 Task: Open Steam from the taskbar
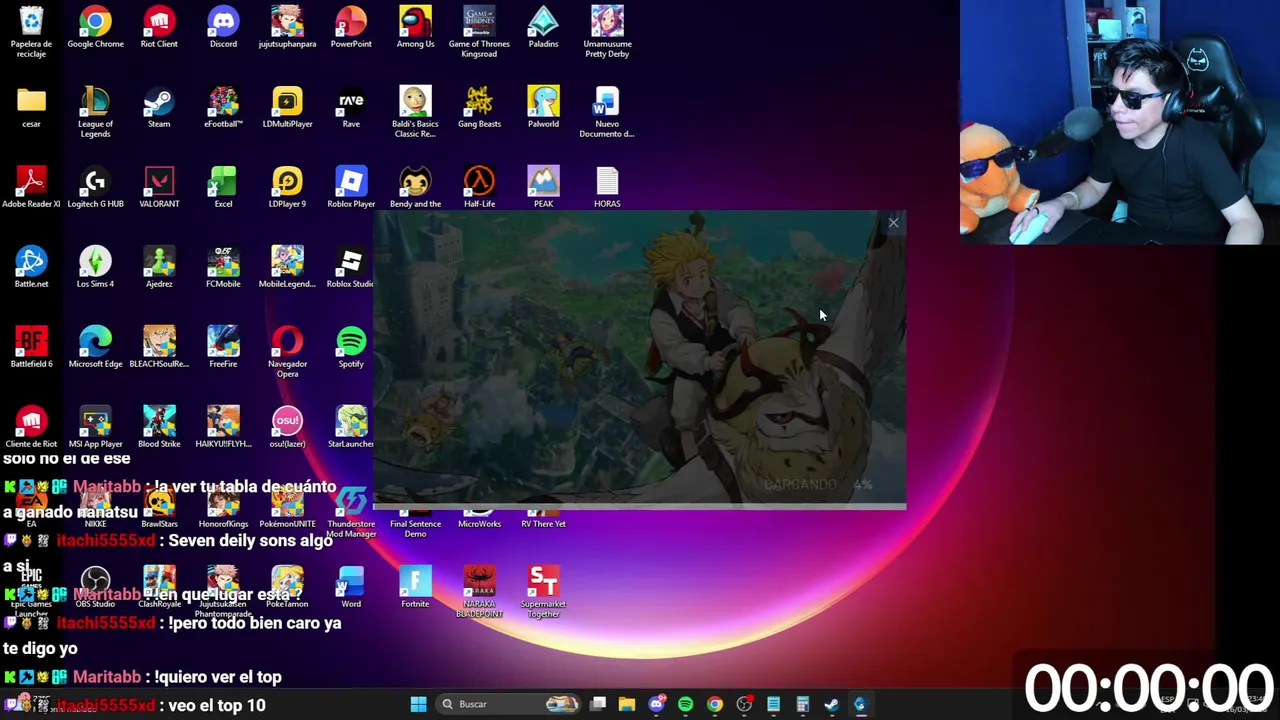click(831, 704)
